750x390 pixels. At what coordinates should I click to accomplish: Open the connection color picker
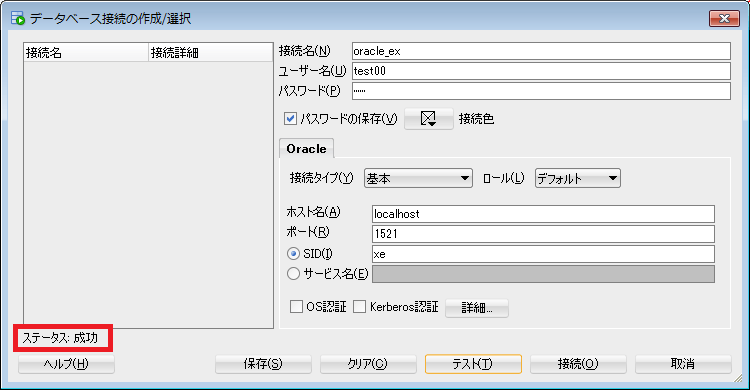429,119
